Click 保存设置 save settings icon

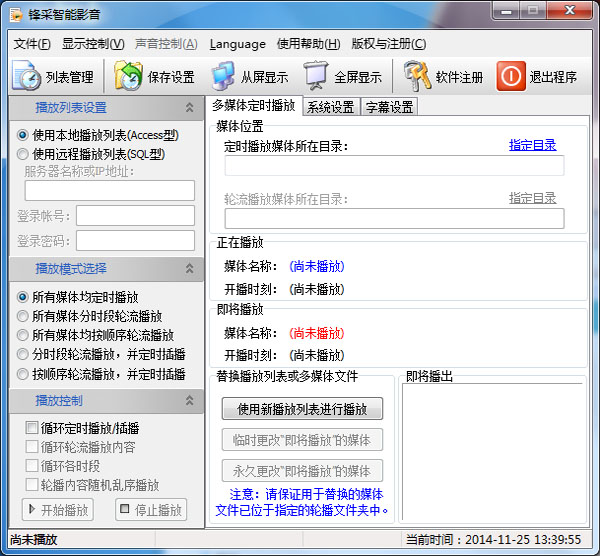[x=155, y=77]
